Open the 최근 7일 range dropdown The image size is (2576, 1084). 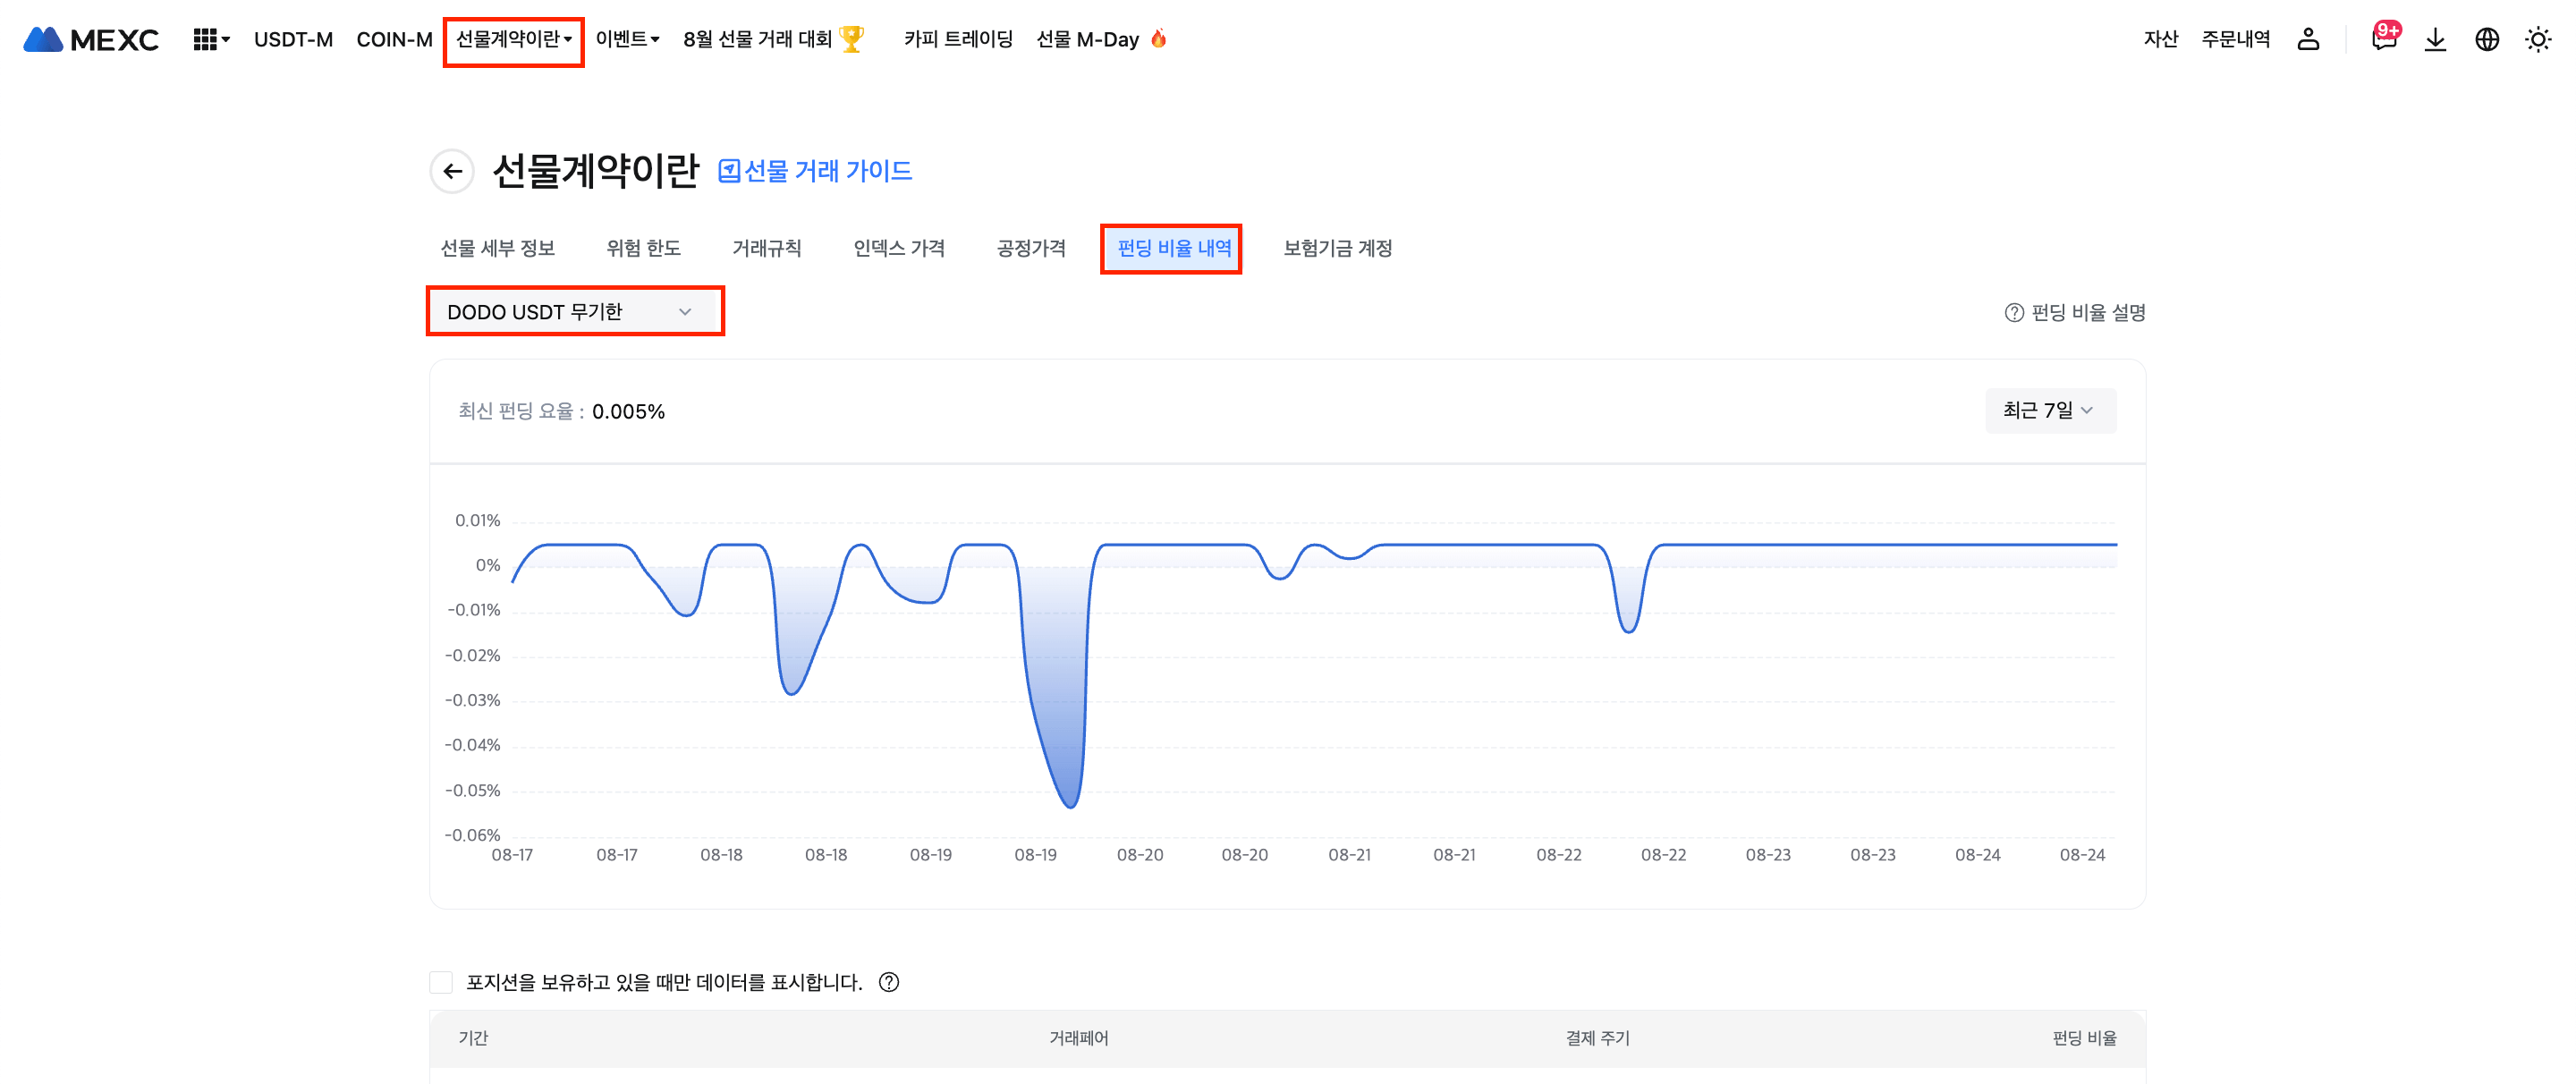pyautogui.click(x=2049, y=411)
